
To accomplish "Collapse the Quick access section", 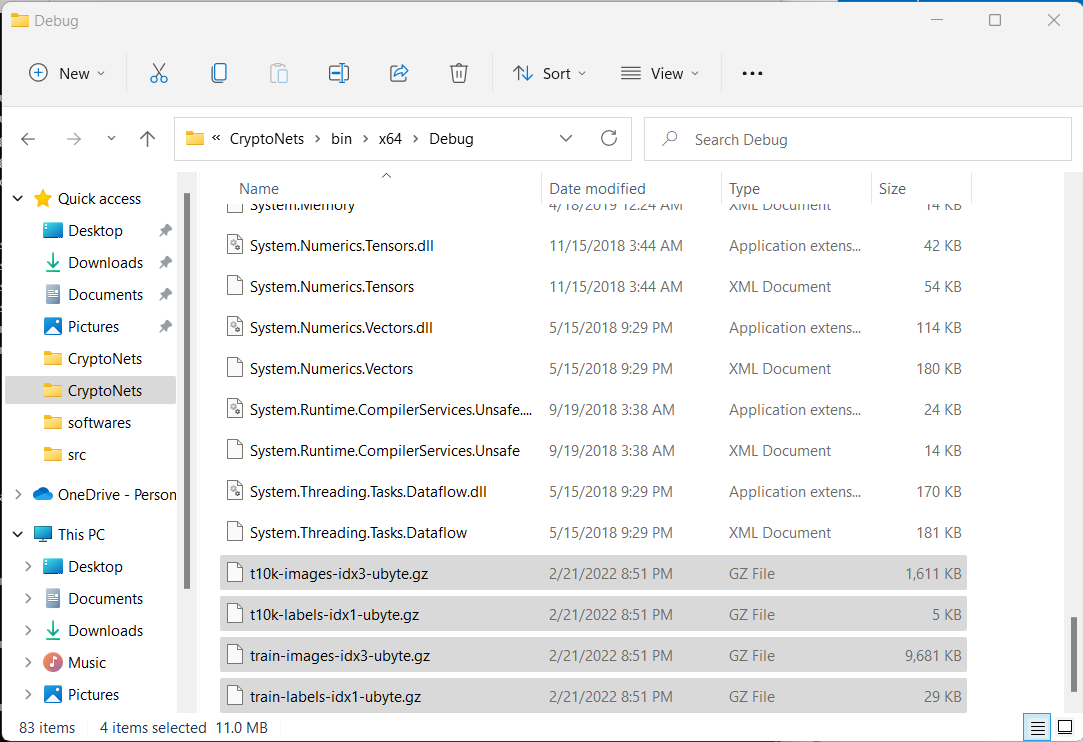I will point(18,199).
